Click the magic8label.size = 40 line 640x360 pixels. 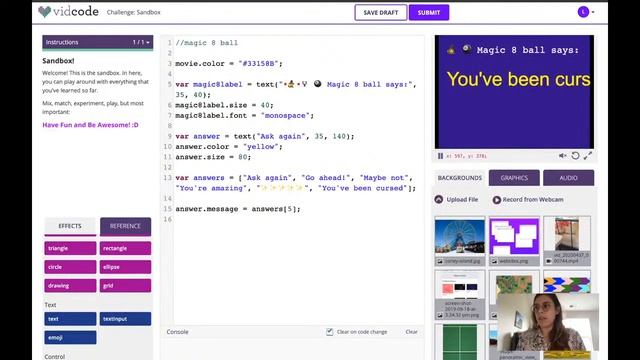[224, 105]
